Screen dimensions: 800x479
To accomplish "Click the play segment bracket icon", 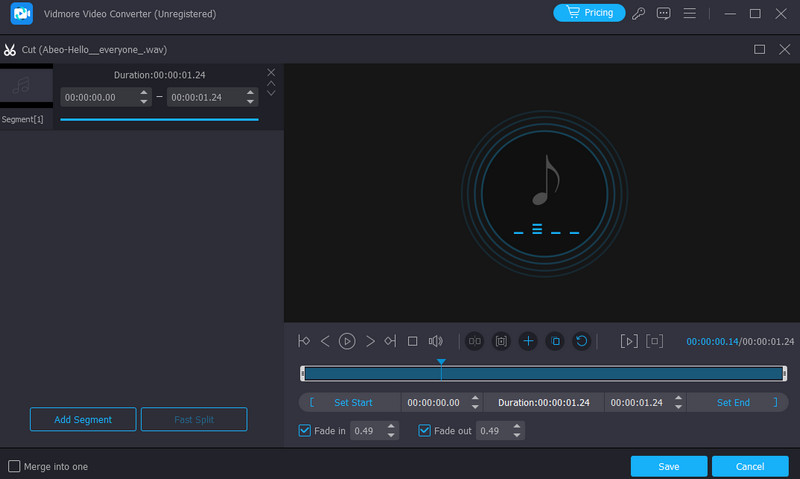I will pos(628,341).
